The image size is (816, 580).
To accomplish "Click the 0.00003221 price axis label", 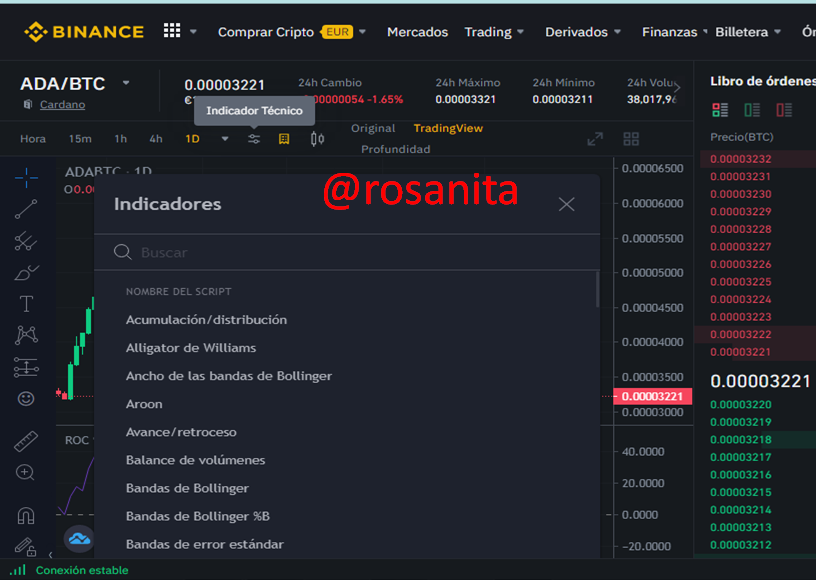I will click(x=653, y=396).
